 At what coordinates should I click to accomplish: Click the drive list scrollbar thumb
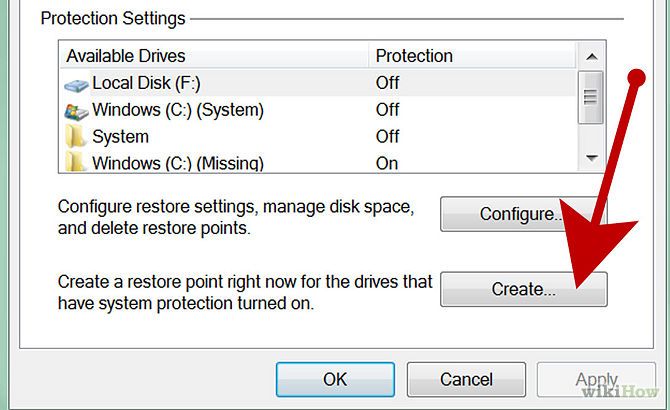[x=591, y=95]
